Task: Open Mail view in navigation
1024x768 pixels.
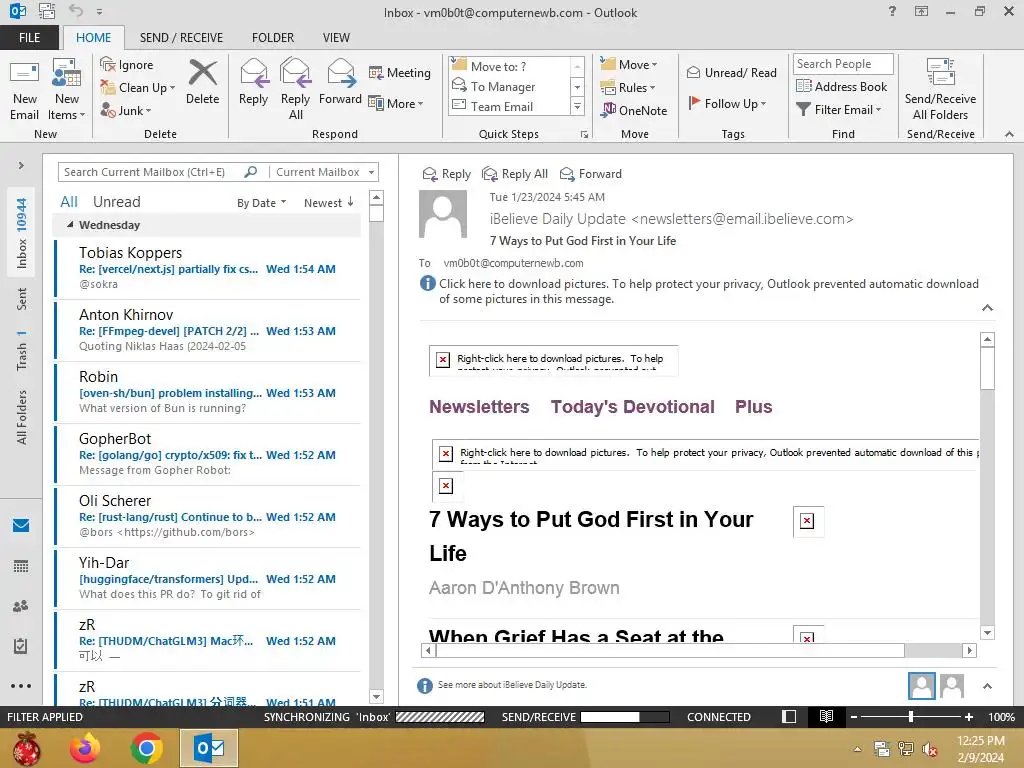Action: pos(21,525)
